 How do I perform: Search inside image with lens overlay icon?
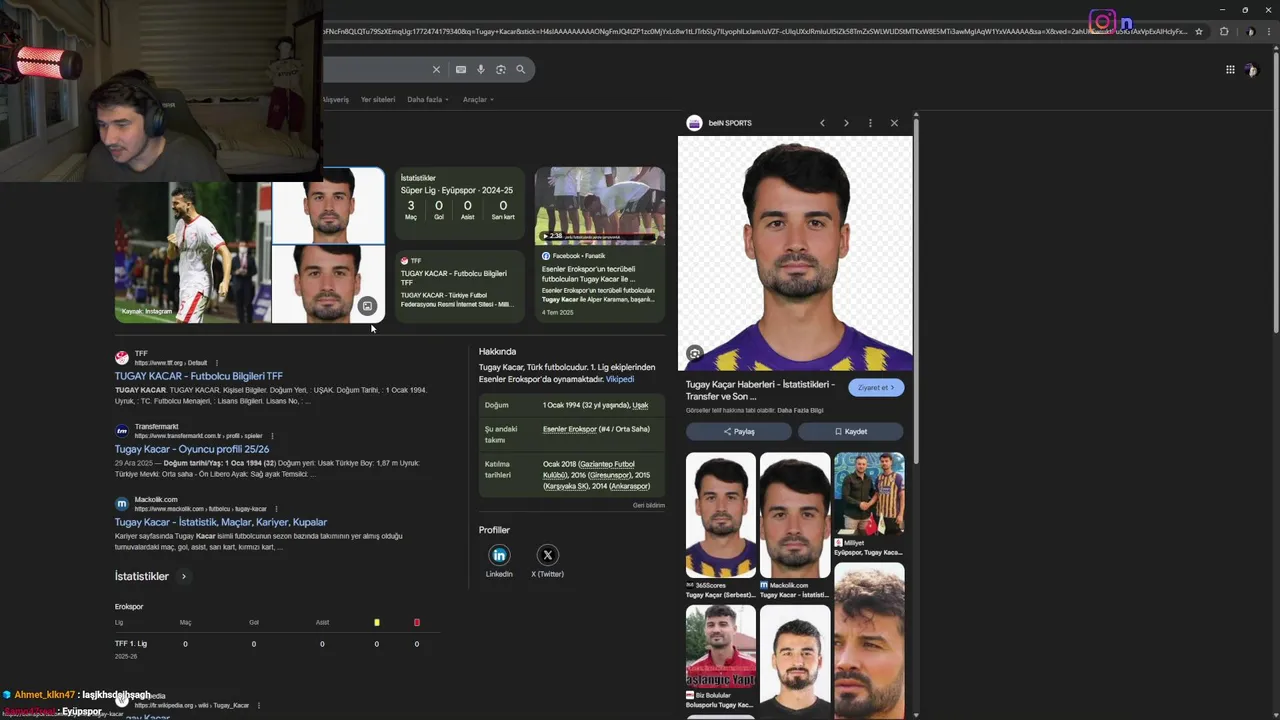click(x=695, y=353)
